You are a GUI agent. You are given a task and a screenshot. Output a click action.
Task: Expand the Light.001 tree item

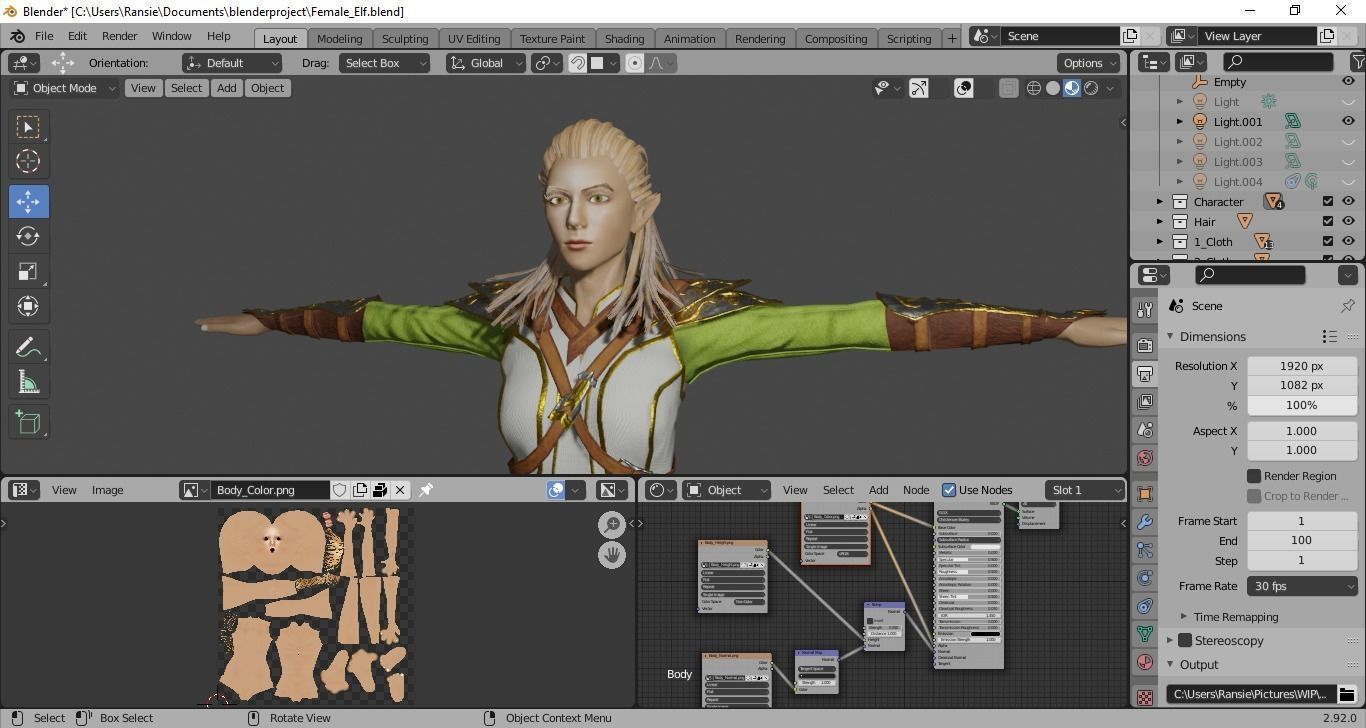coord(1180,121)
